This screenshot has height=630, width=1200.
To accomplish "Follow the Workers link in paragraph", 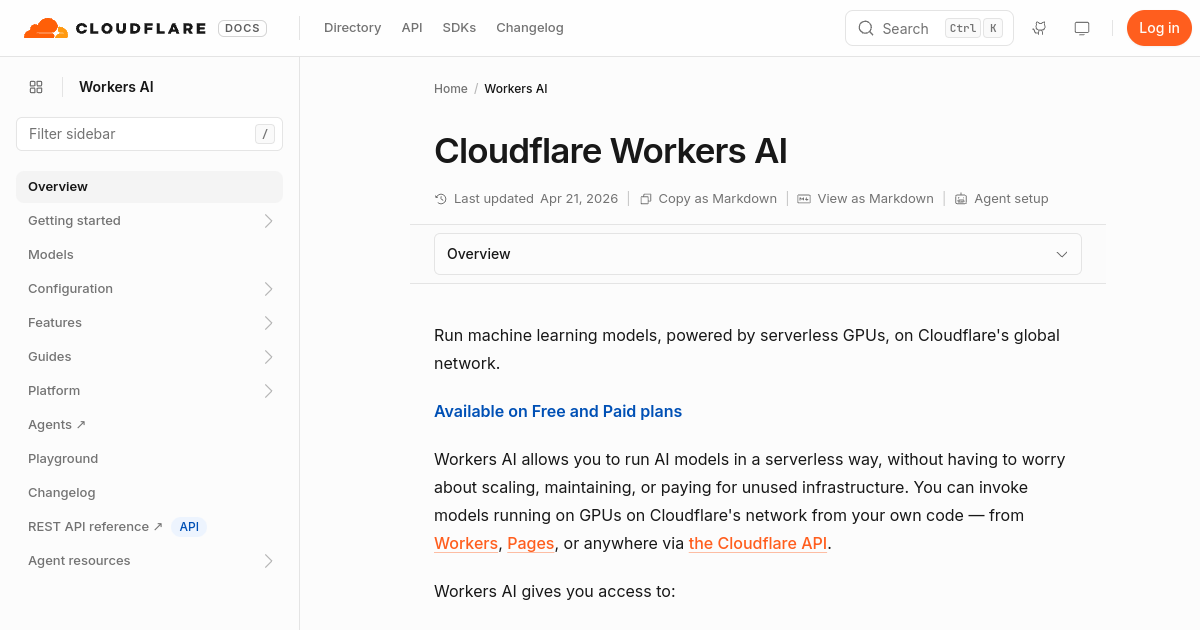I will coord(466,544).
